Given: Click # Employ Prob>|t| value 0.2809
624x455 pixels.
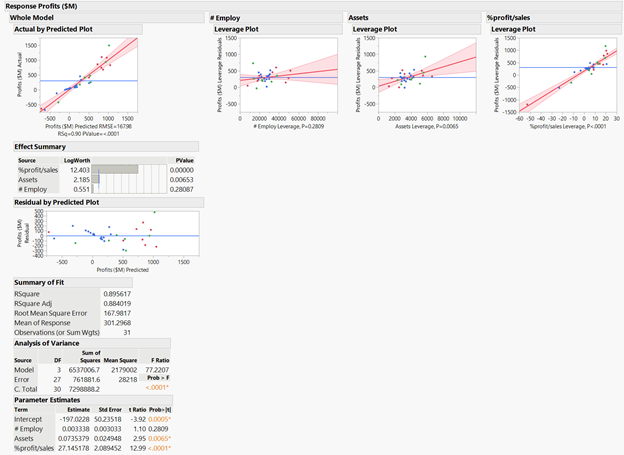Looking at the screenshot, I should tap(158, 429).
